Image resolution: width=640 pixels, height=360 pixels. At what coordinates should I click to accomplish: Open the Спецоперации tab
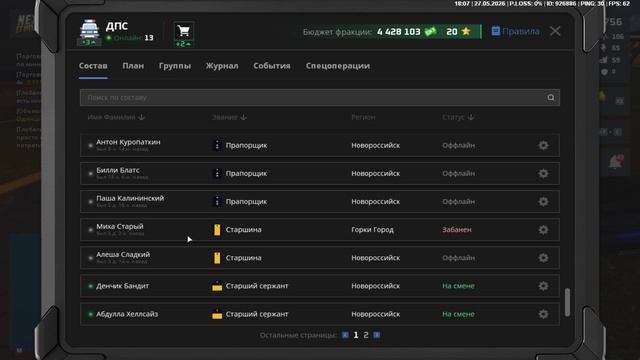click(x=338, y=66)
